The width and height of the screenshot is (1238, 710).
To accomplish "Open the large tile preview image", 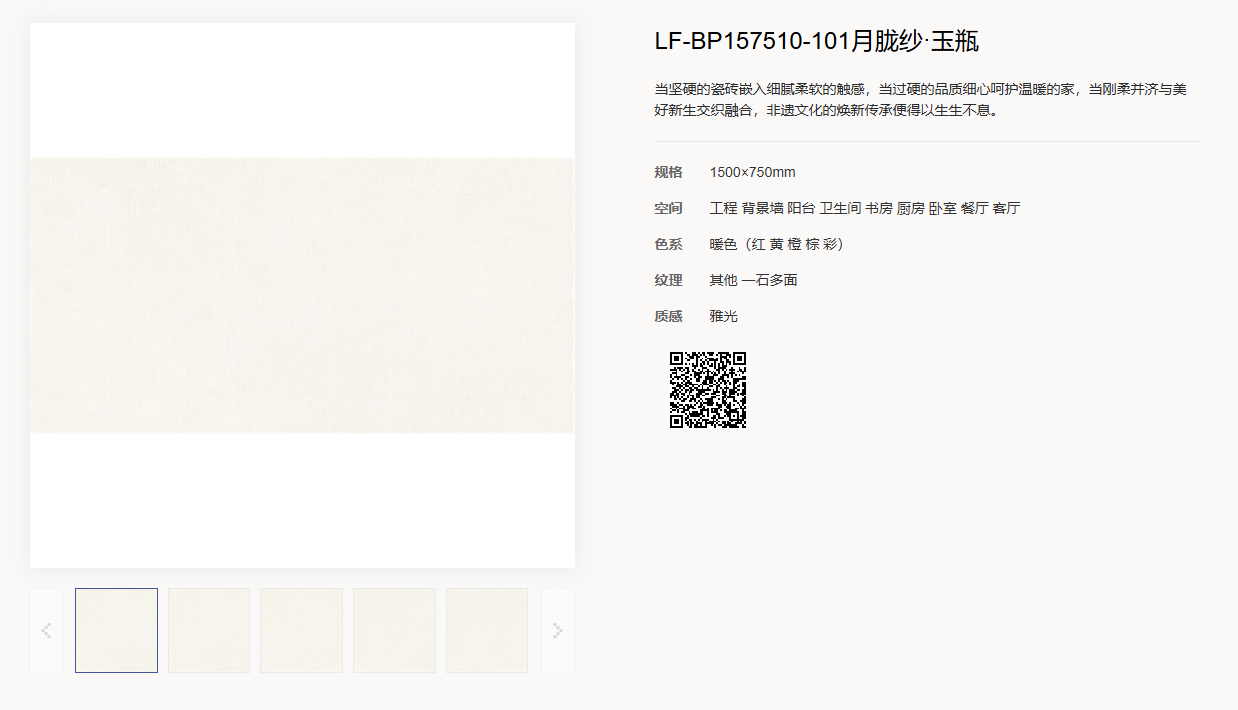I will pos(302,295).
